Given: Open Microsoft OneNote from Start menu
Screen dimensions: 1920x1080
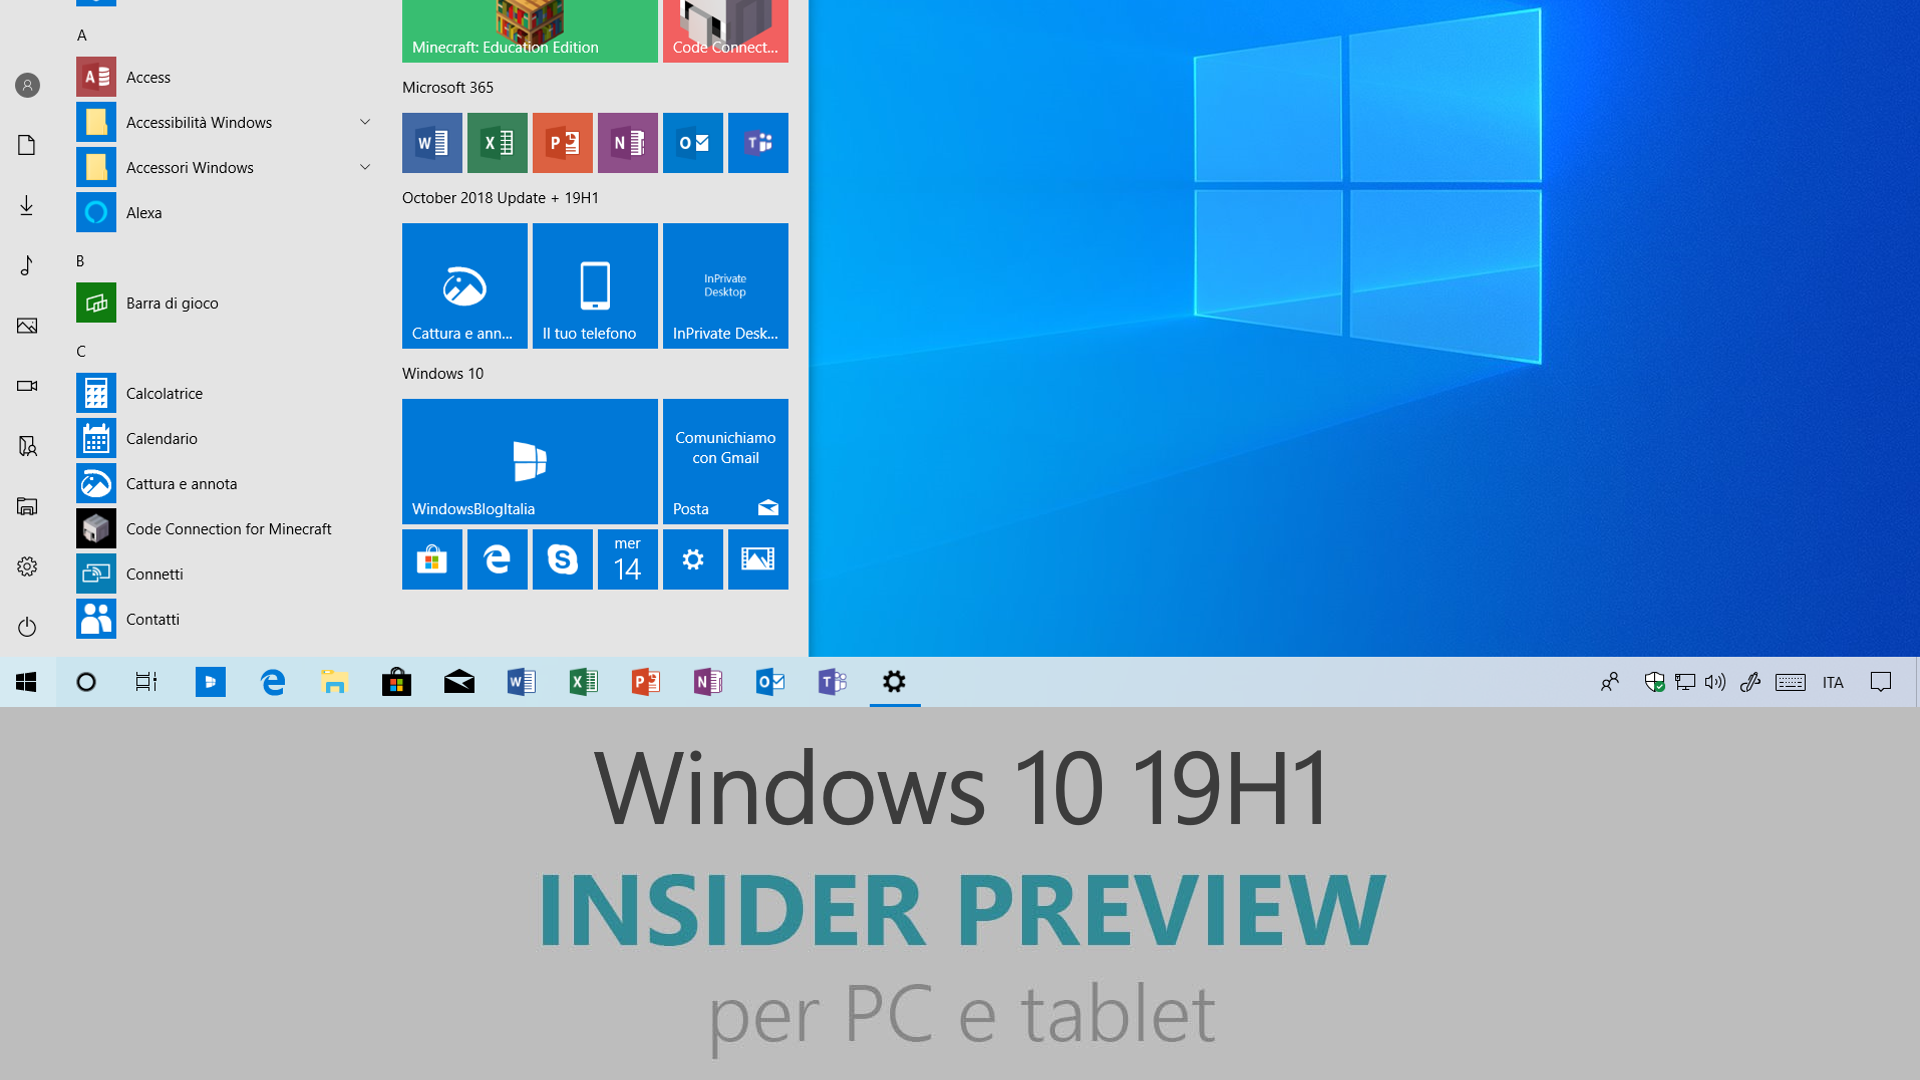Looking at the screenshot, I should click(626, 142).
